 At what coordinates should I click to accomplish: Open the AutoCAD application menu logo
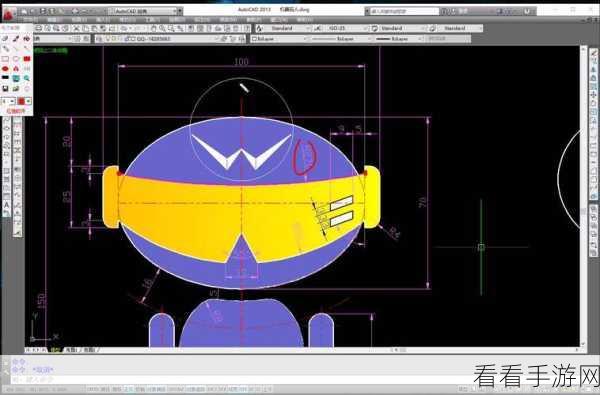[8, 14]
